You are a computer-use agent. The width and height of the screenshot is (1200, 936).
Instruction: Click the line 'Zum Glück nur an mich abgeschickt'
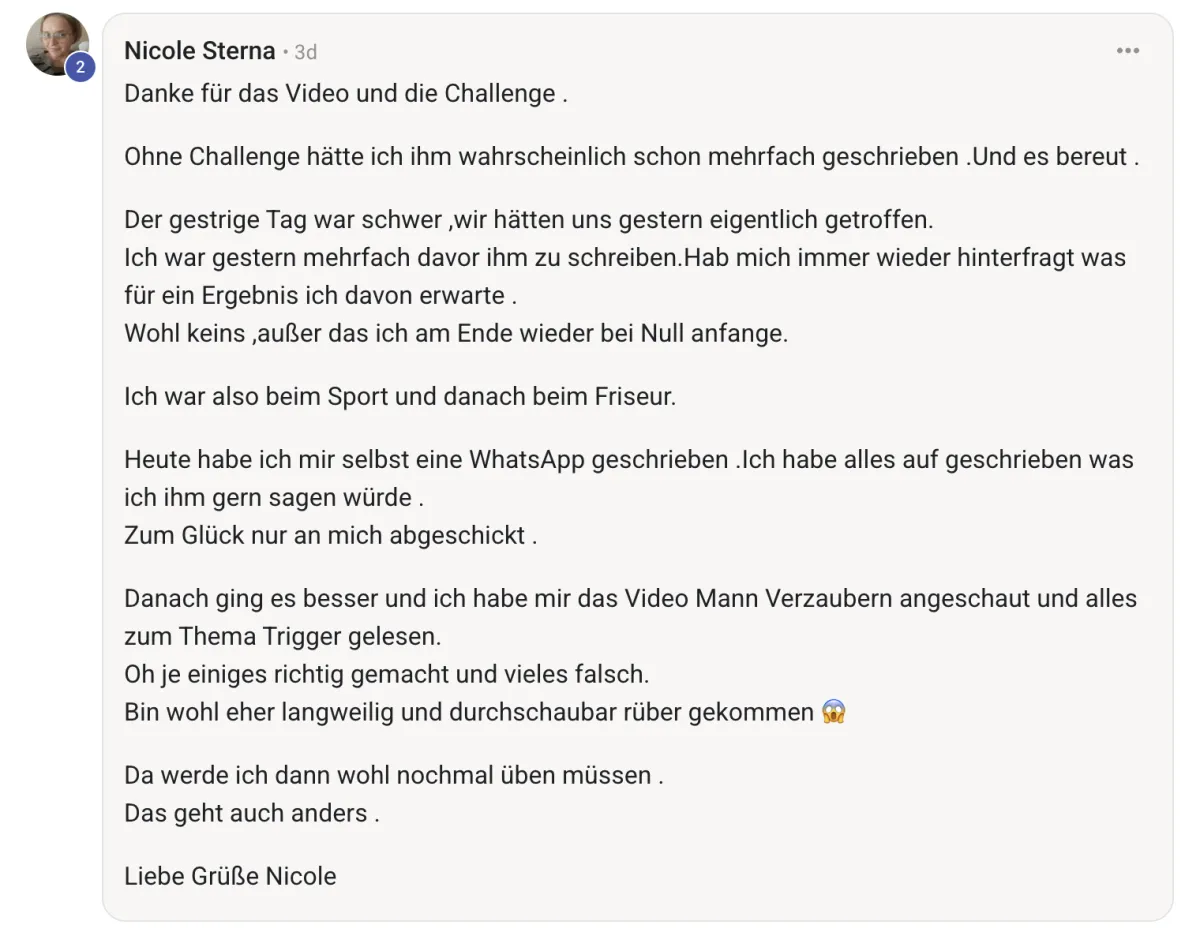click(x=331, y=535)
